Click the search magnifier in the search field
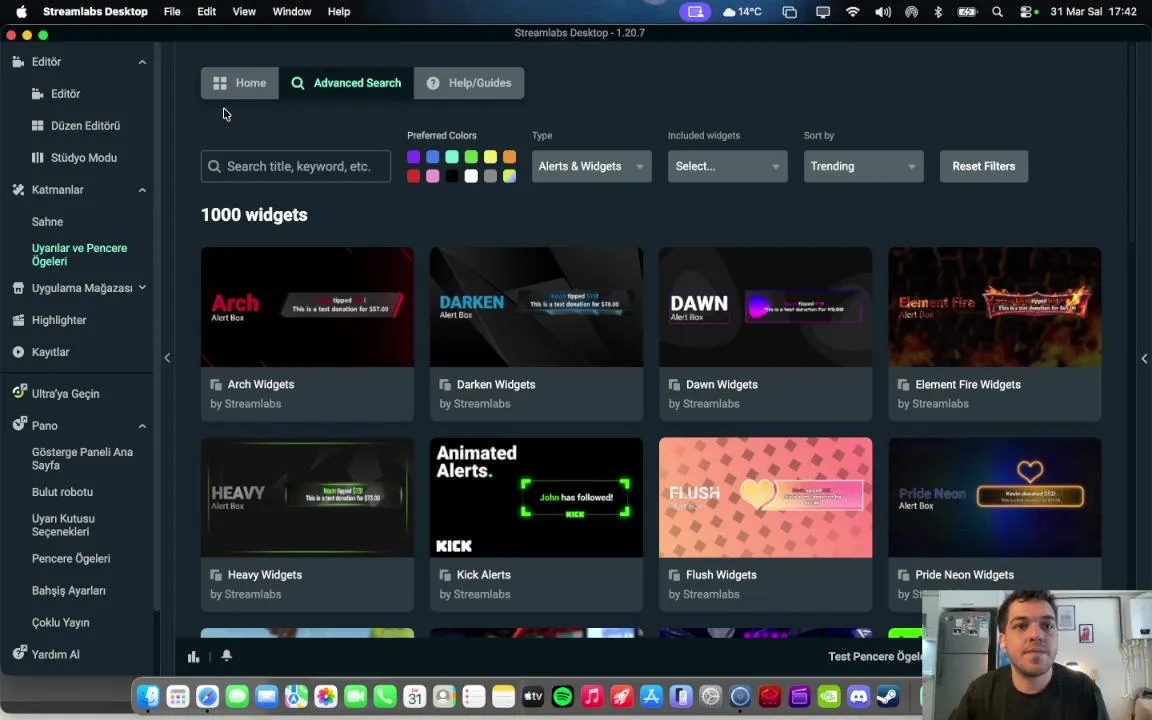The height and width of the screenshot is (720, 1152). pyautogui.click(x=214, y=167)
